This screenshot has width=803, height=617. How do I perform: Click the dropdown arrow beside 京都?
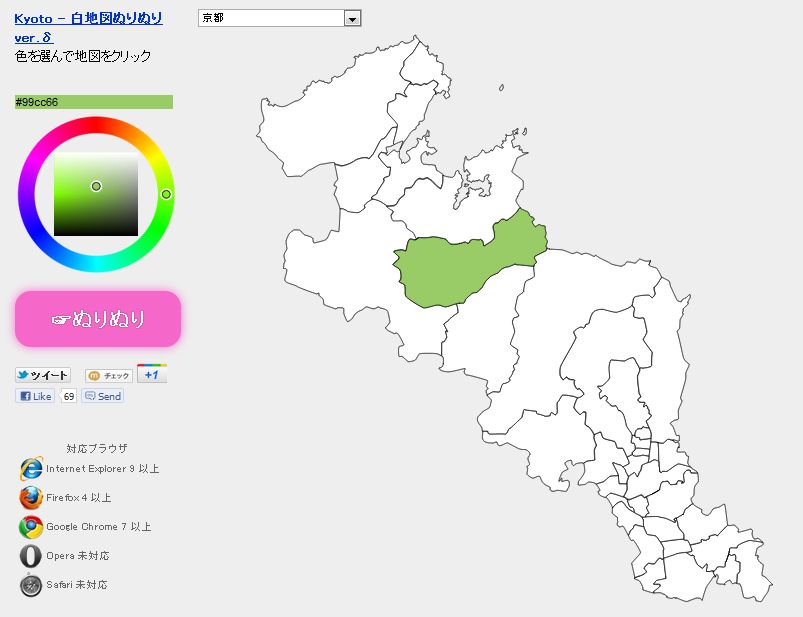(x=351, y=18)
